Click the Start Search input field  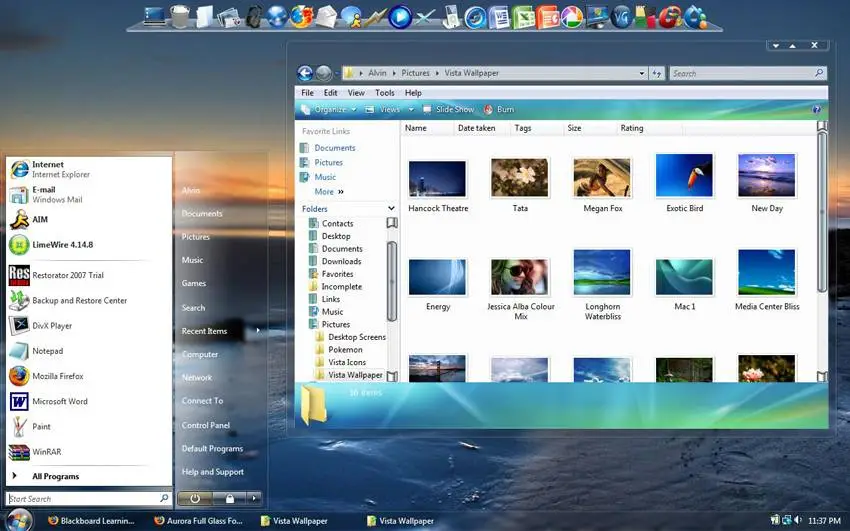[x=89, y=498]
